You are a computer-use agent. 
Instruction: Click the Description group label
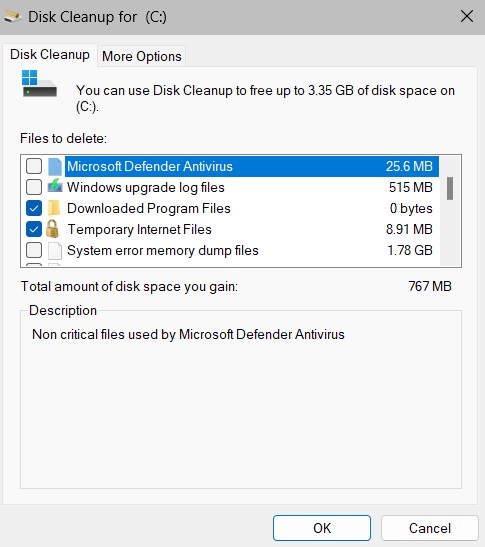click(x=63, y=310)
